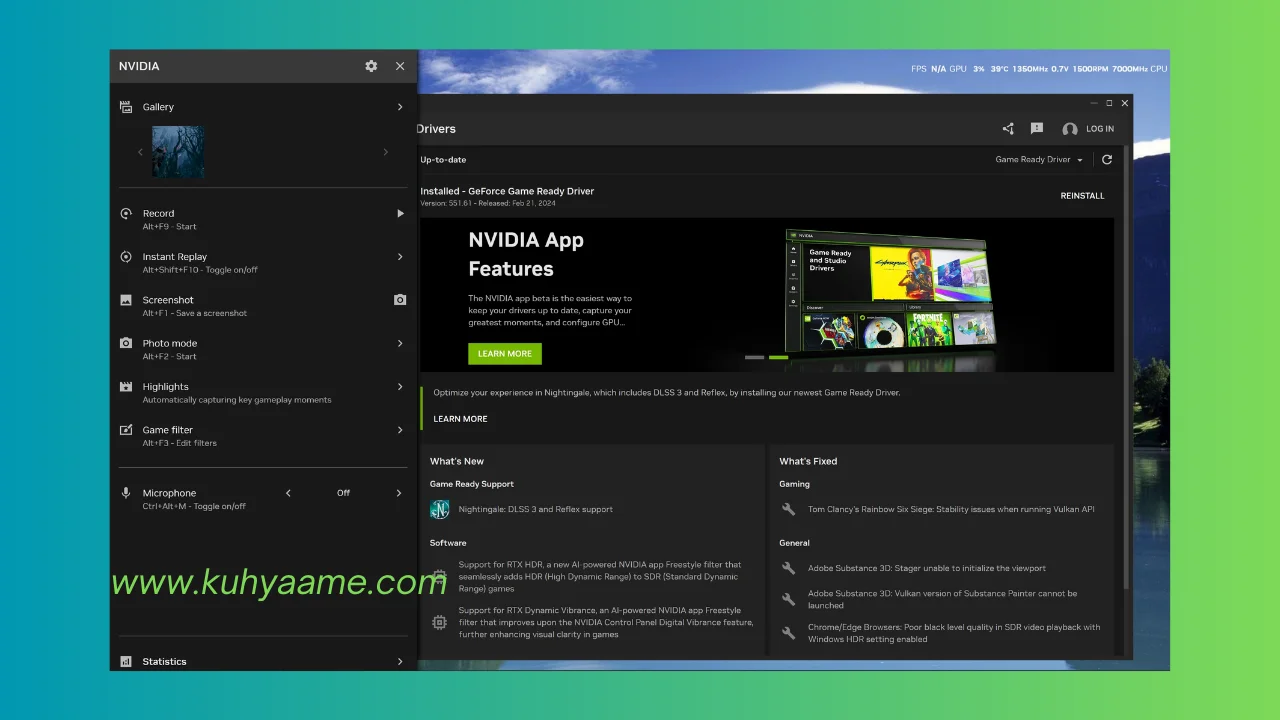This screenshot has width=1280, height=720.
Task: Open the Record menu item
Action: [x=264, y=219]
